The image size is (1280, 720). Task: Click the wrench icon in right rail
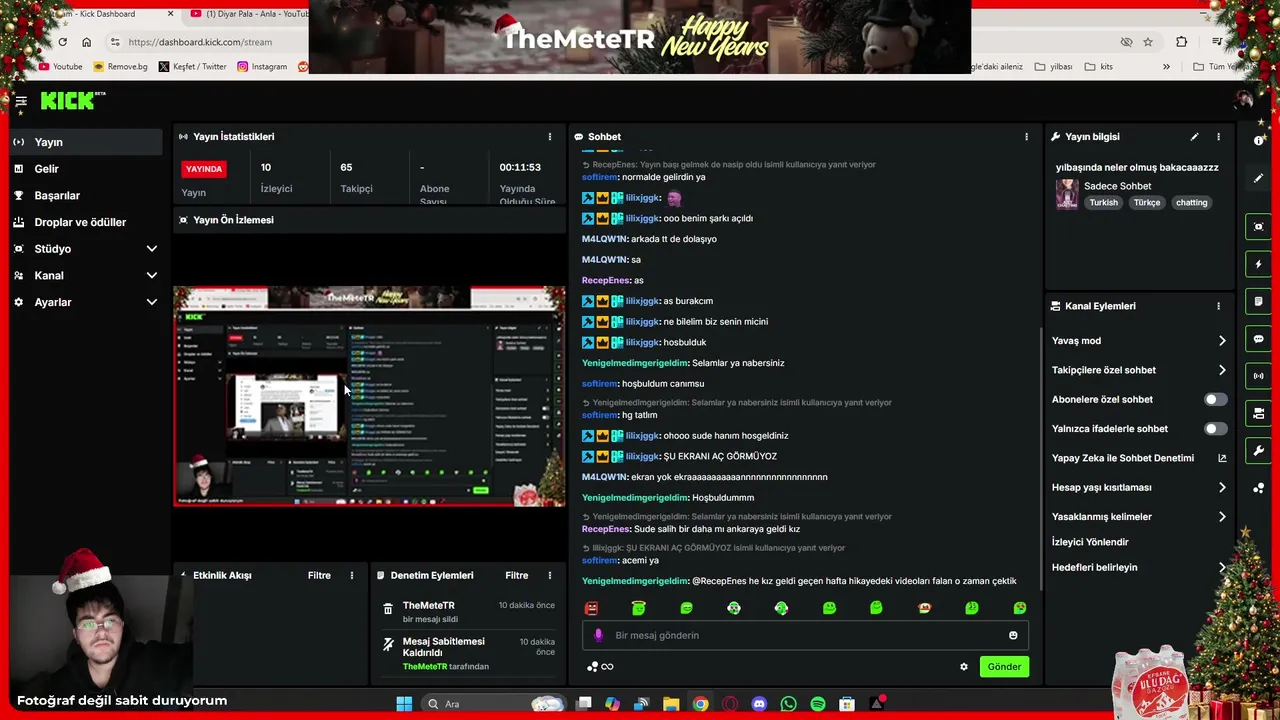pos(1259,451)
